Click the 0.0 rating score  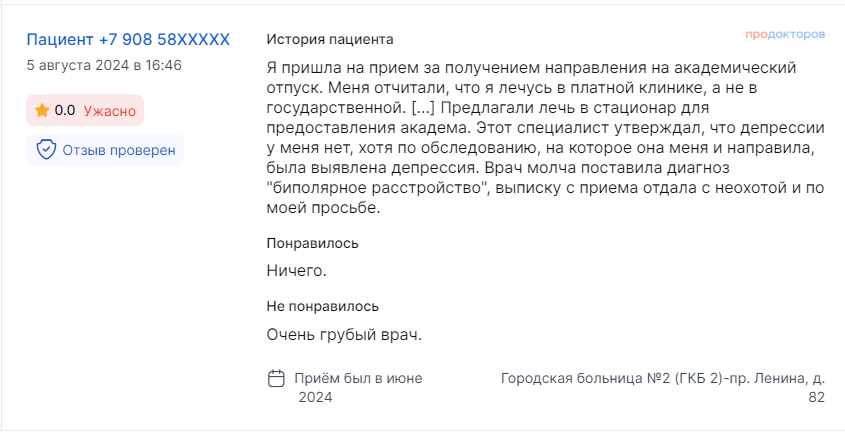click(x=65, y=110)
